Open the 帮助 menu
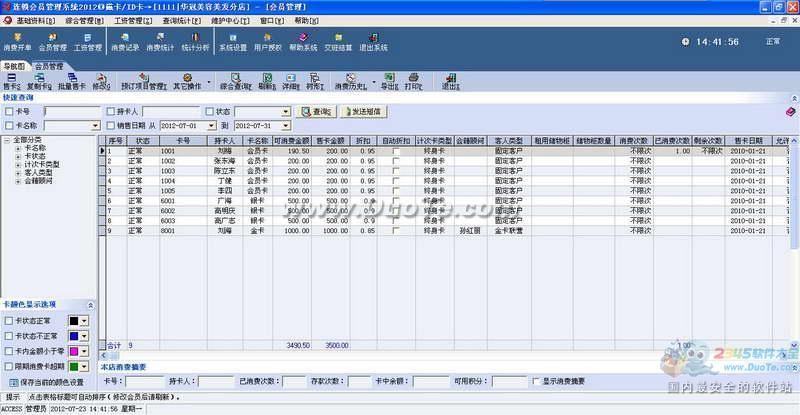Screen dimensions: 800x415 (x=306, y=21)
